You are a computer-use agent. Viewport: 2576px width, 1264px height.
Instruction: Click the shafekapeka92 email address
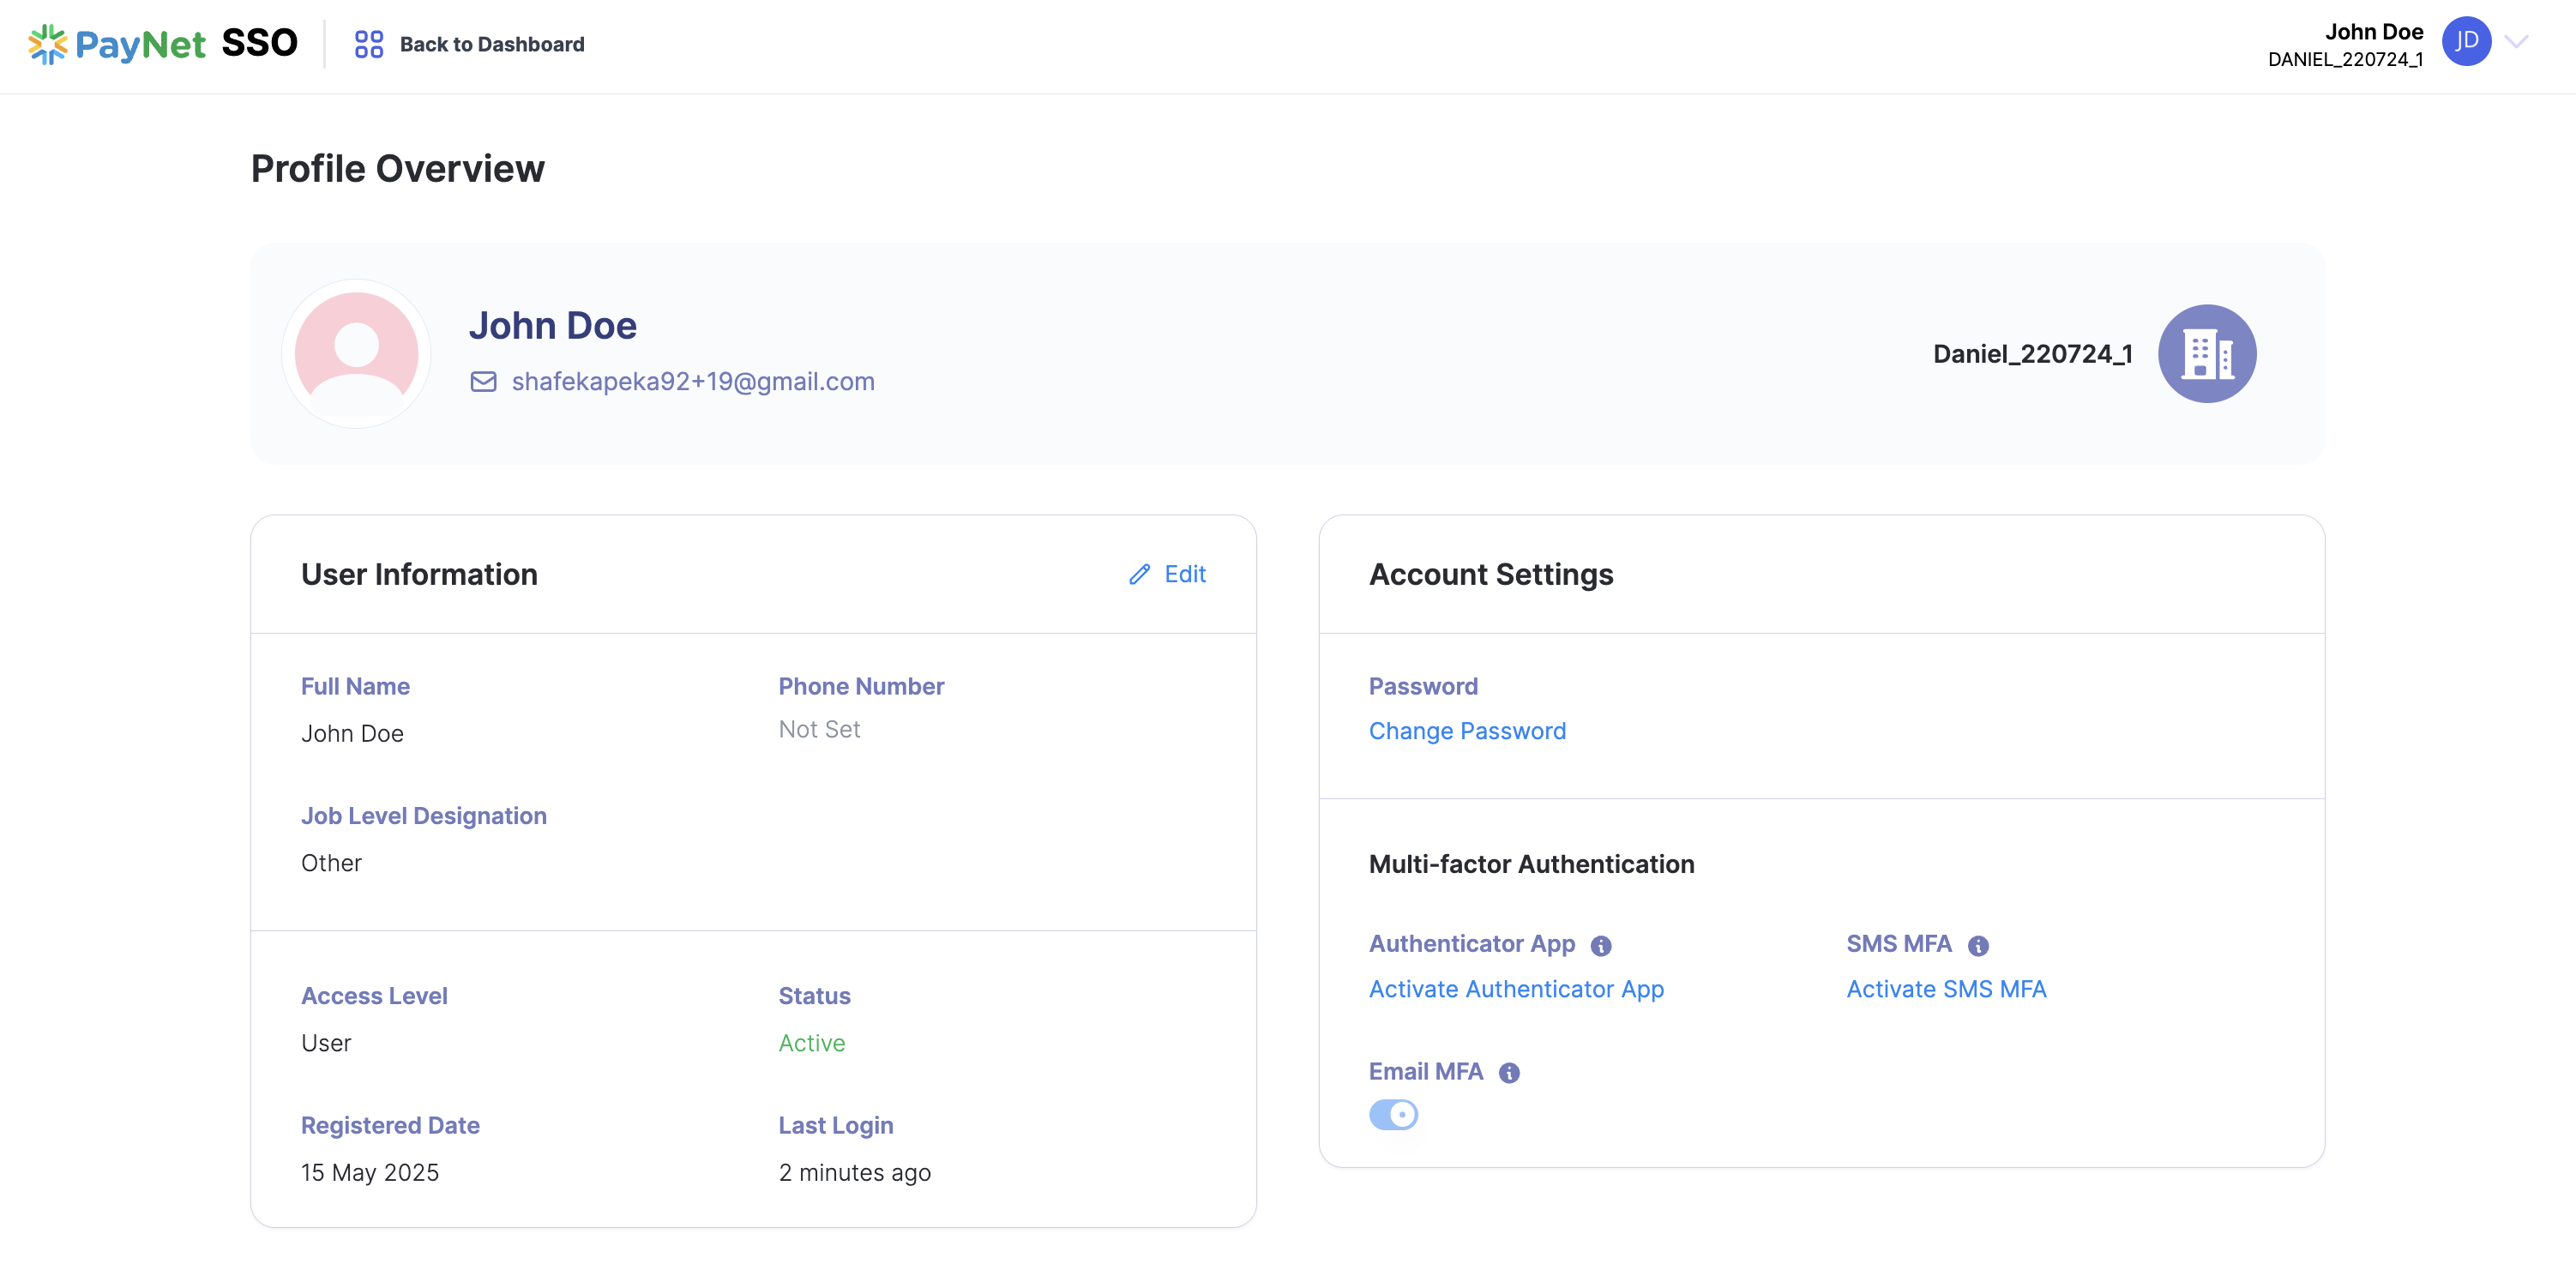pos(692,382)
